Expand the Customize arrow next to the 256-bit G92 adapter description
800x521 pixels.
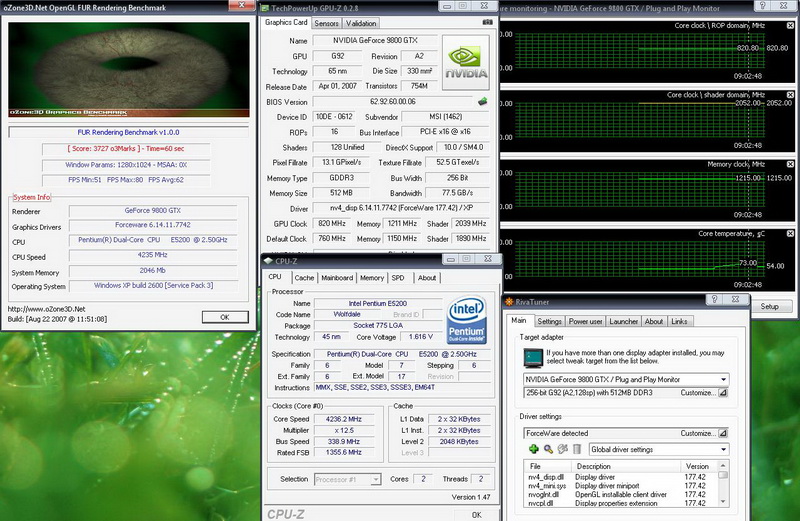(x=723, y=393)
